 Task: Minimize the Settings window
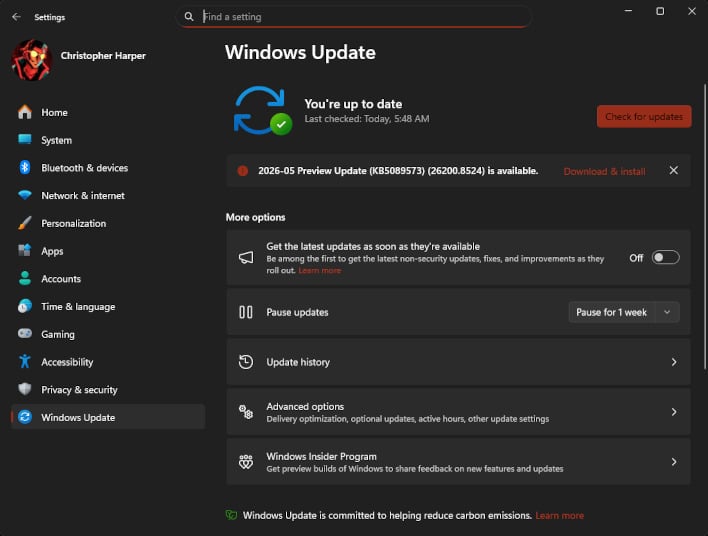click(628, 11)
